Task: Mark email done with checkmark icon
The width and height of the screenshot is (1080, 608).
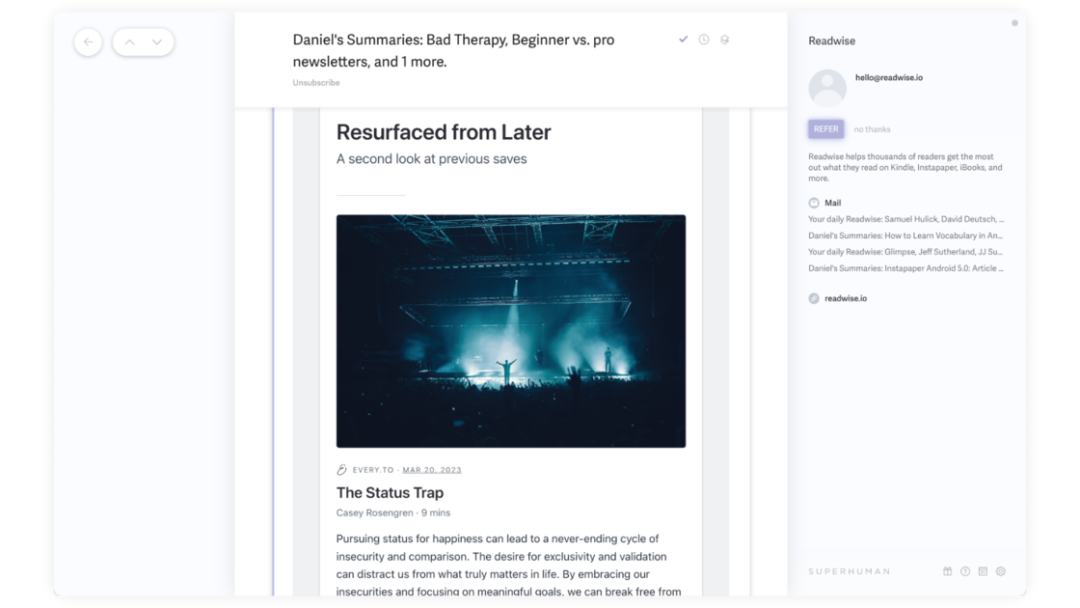Action: [x=683, y=39]
